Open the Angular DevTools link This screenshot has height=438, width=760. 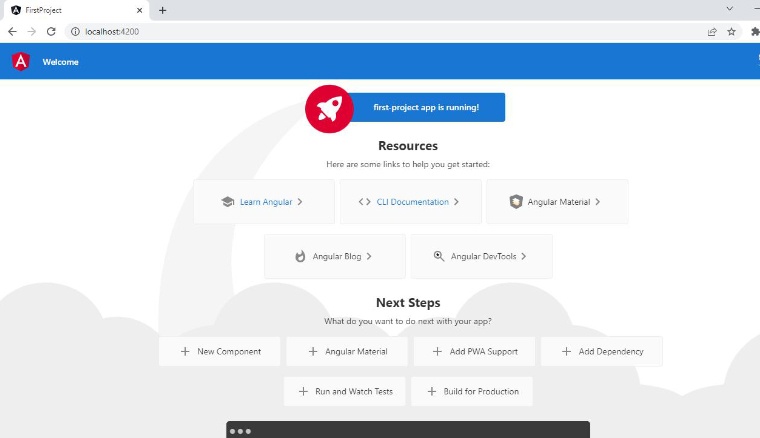pyautogui.click(x=481, y=256)
